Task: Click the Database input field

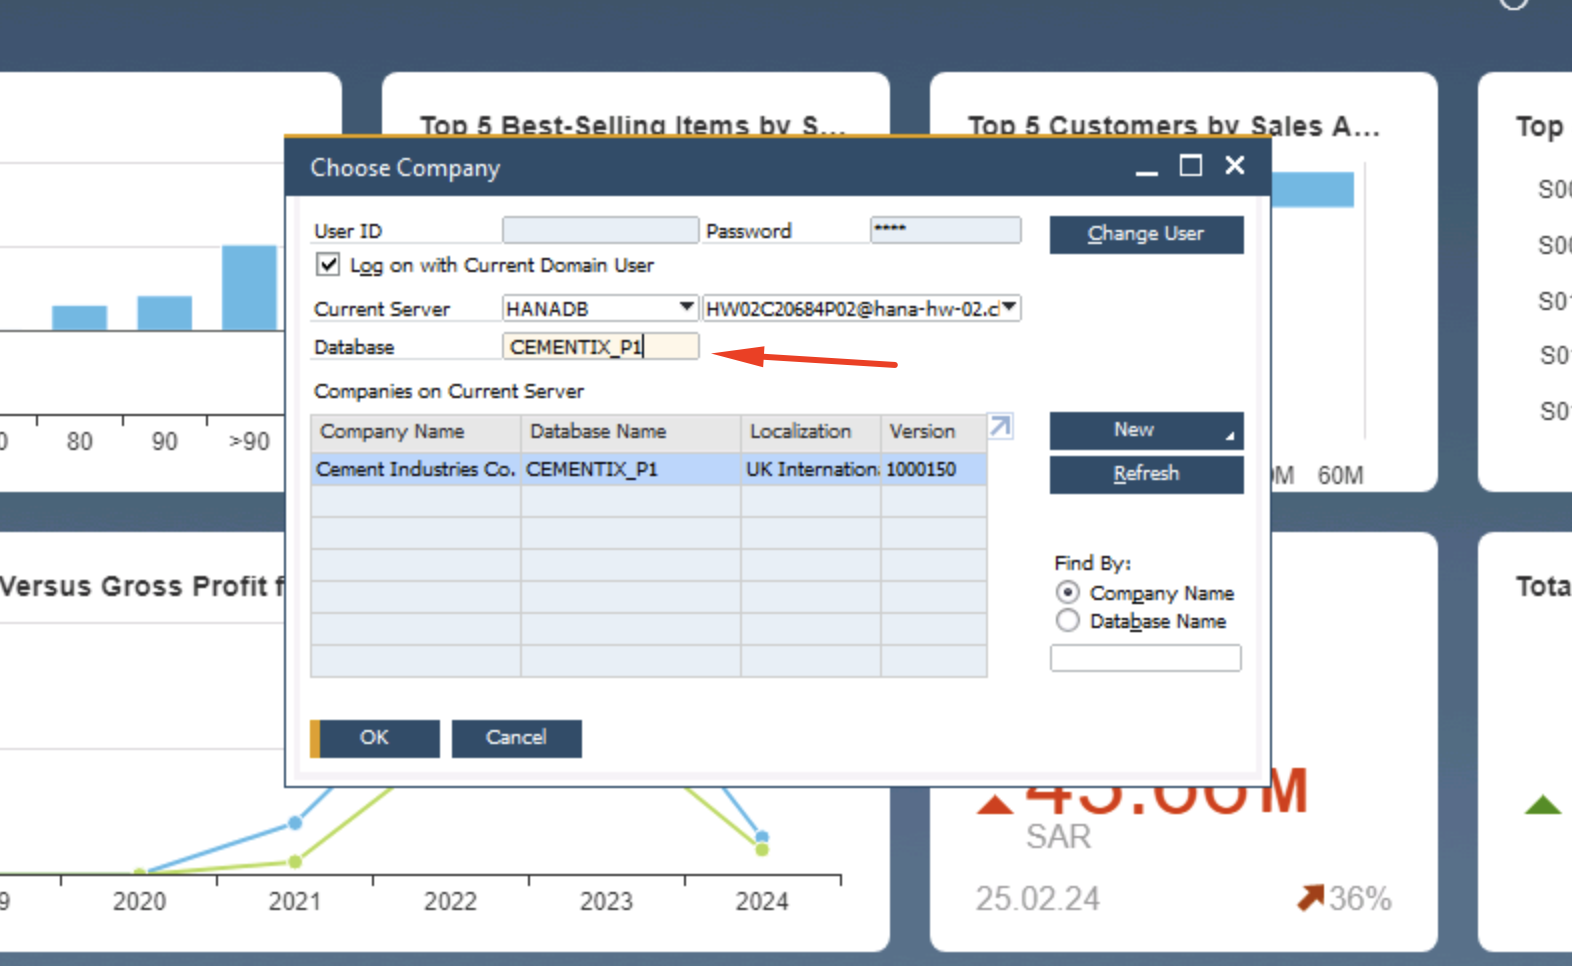Action: (600, 347)
